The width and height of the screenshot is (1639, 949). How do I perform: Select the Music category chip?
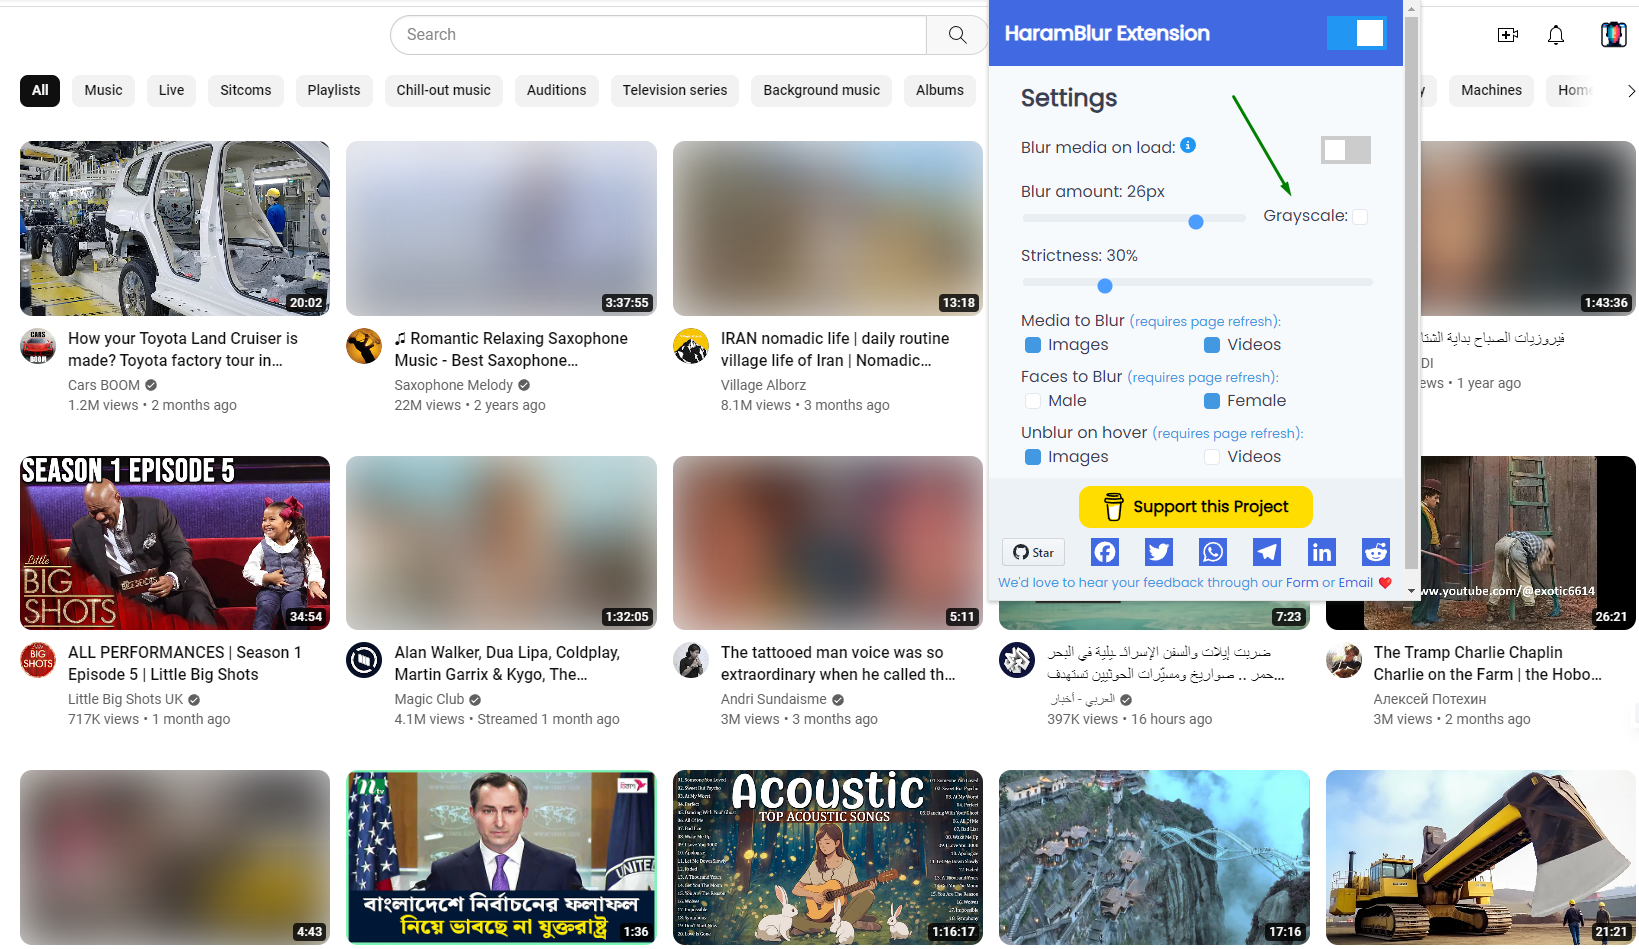103,90
